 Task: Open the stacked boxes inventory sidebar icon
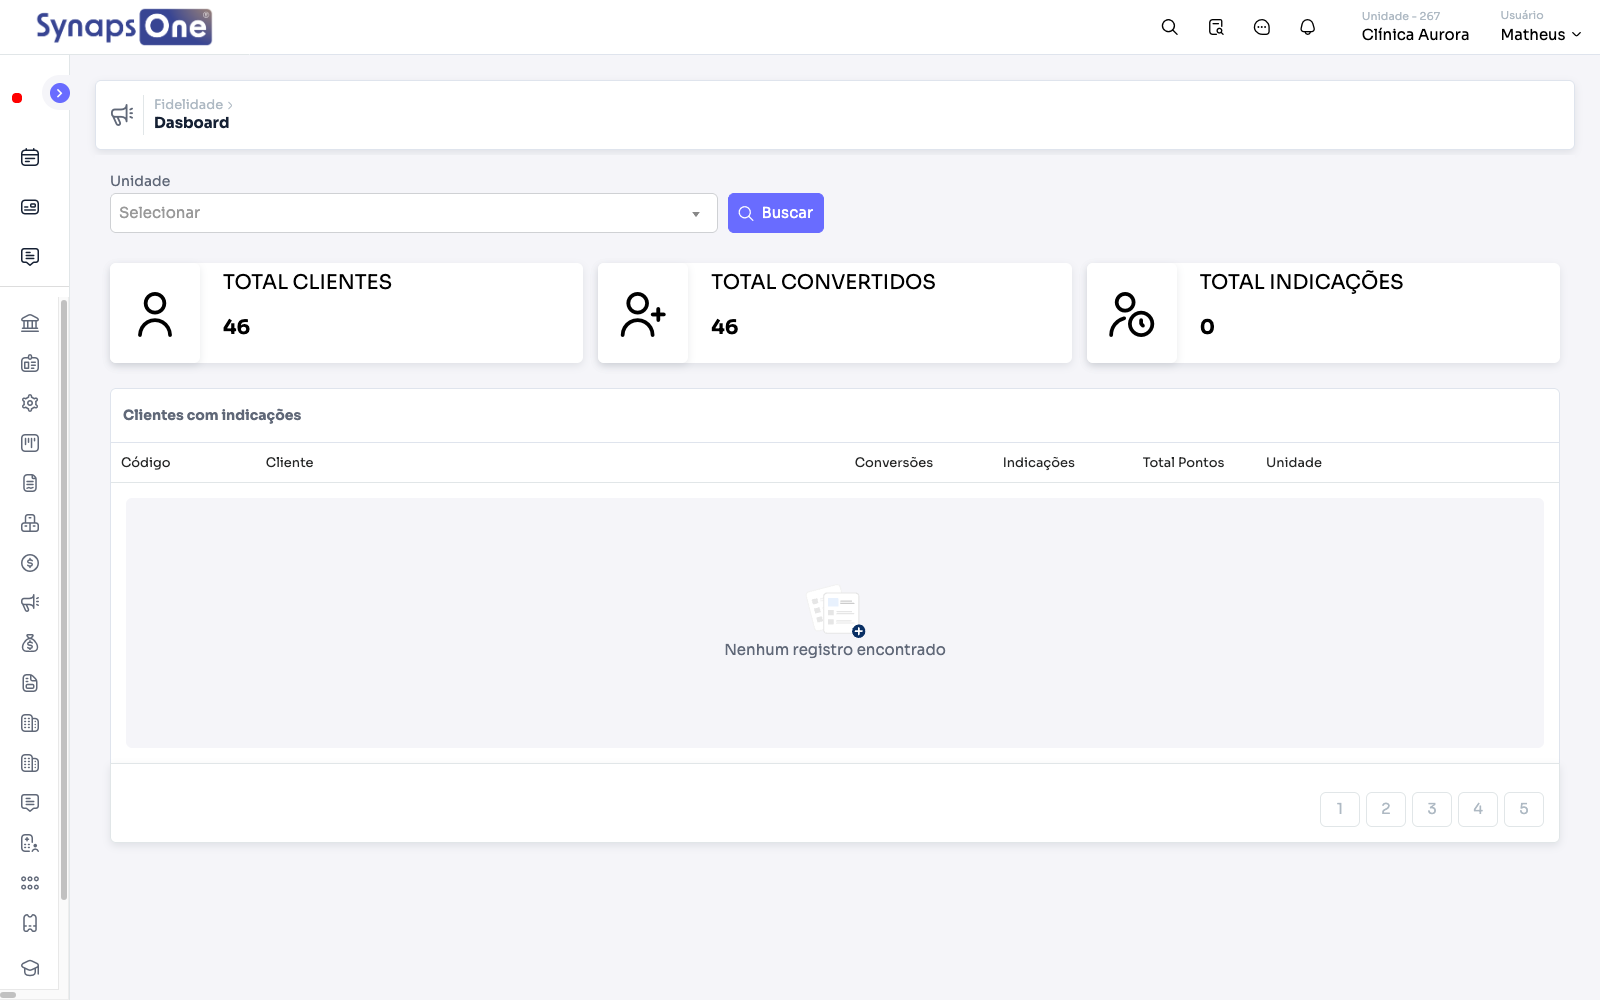[30, 523]
